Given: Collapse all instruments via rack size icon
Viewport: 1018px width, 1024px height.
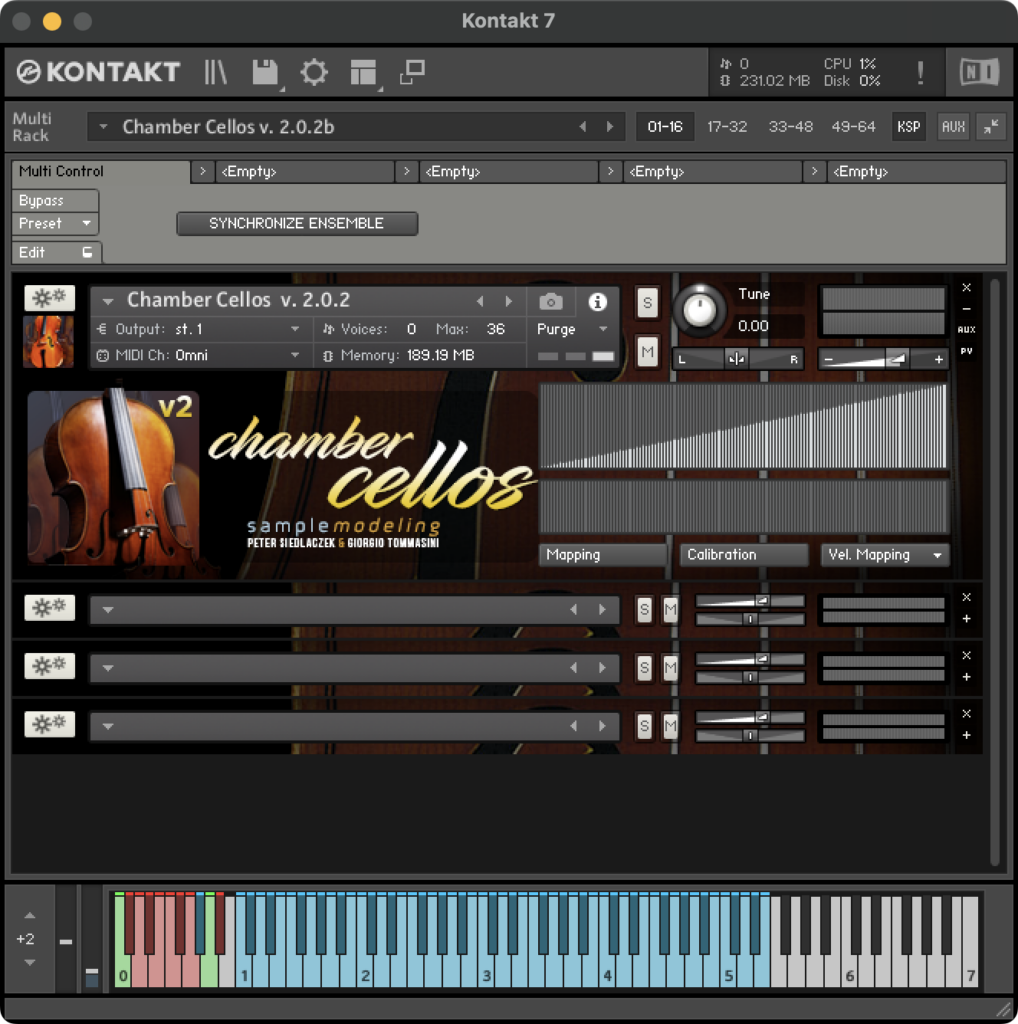Looking at the screenshot, I should coord(991,126).
